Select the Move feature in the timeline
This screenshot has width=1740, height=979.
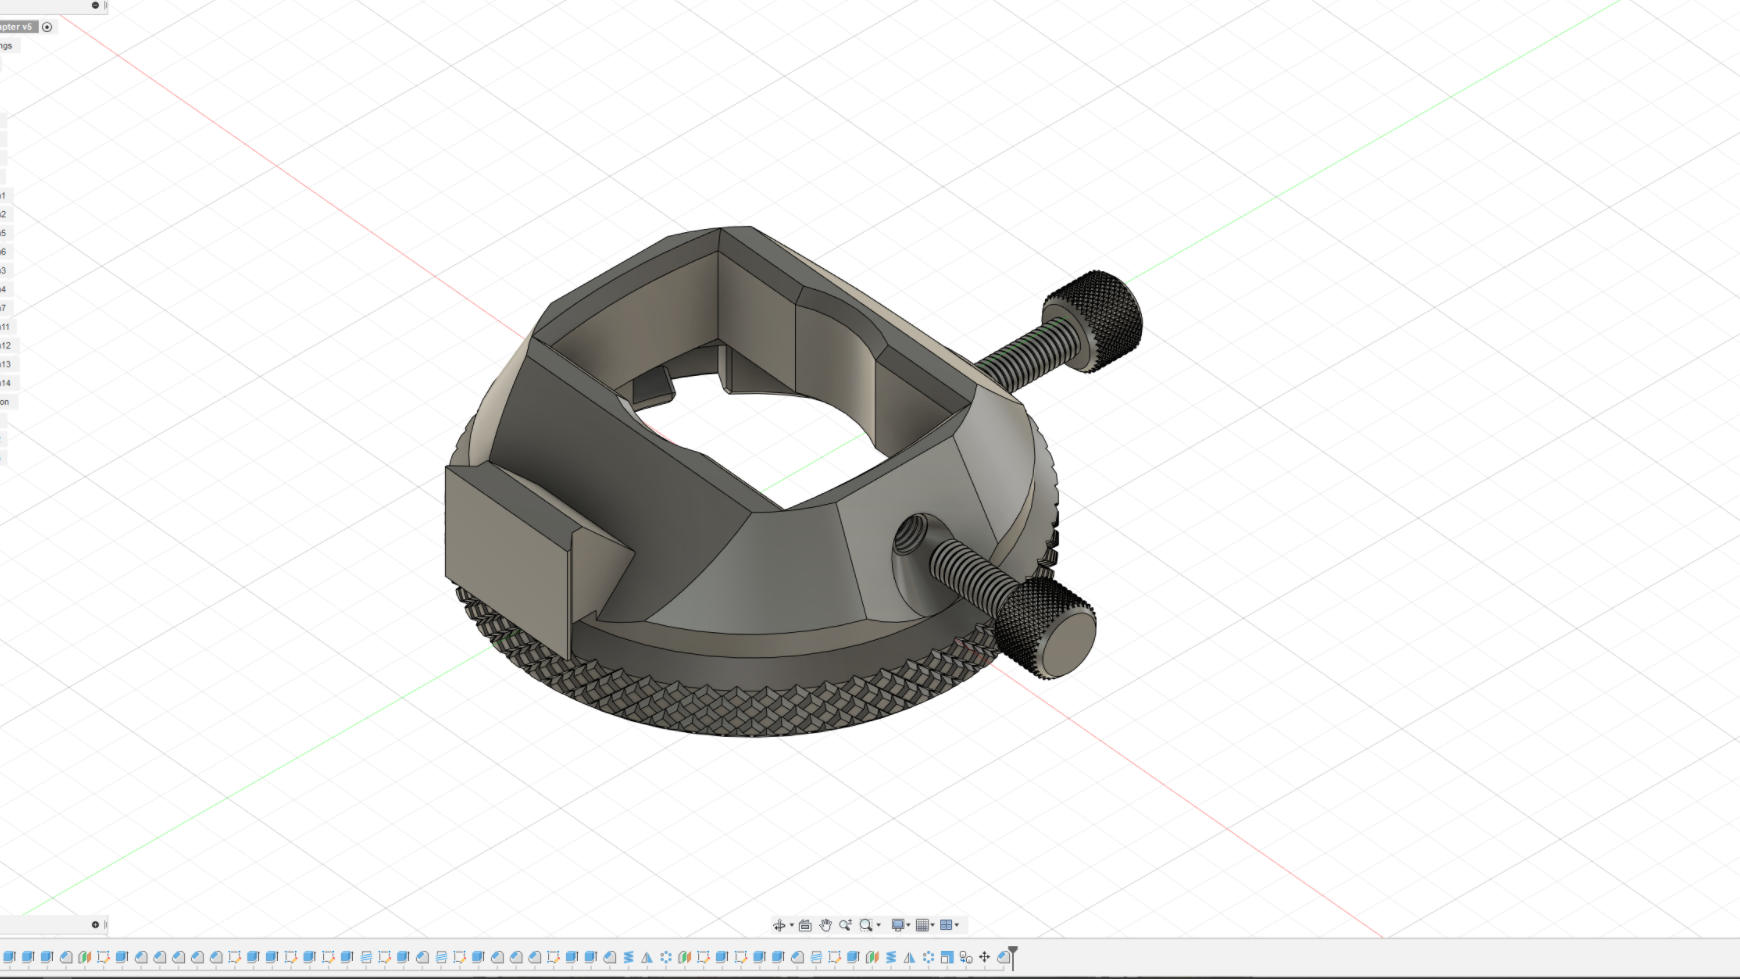pos(984,957)
